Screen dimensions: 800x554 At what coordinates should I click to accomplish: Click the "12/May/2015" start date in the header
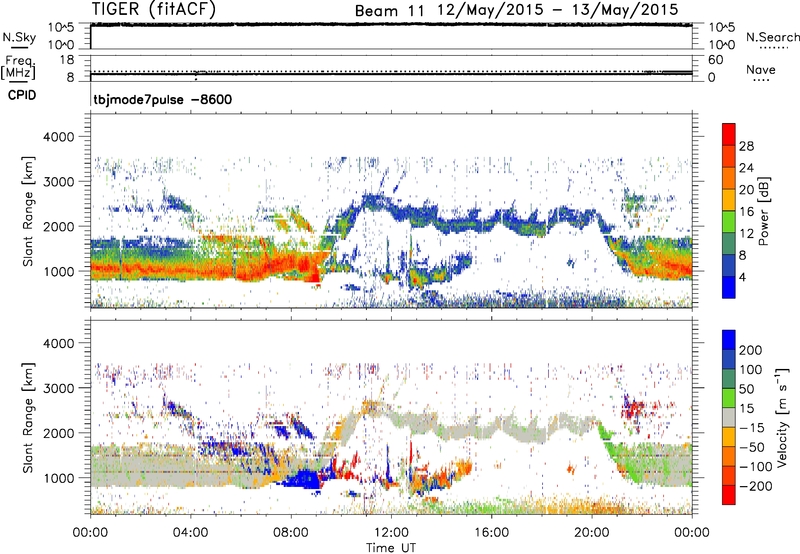490,10
